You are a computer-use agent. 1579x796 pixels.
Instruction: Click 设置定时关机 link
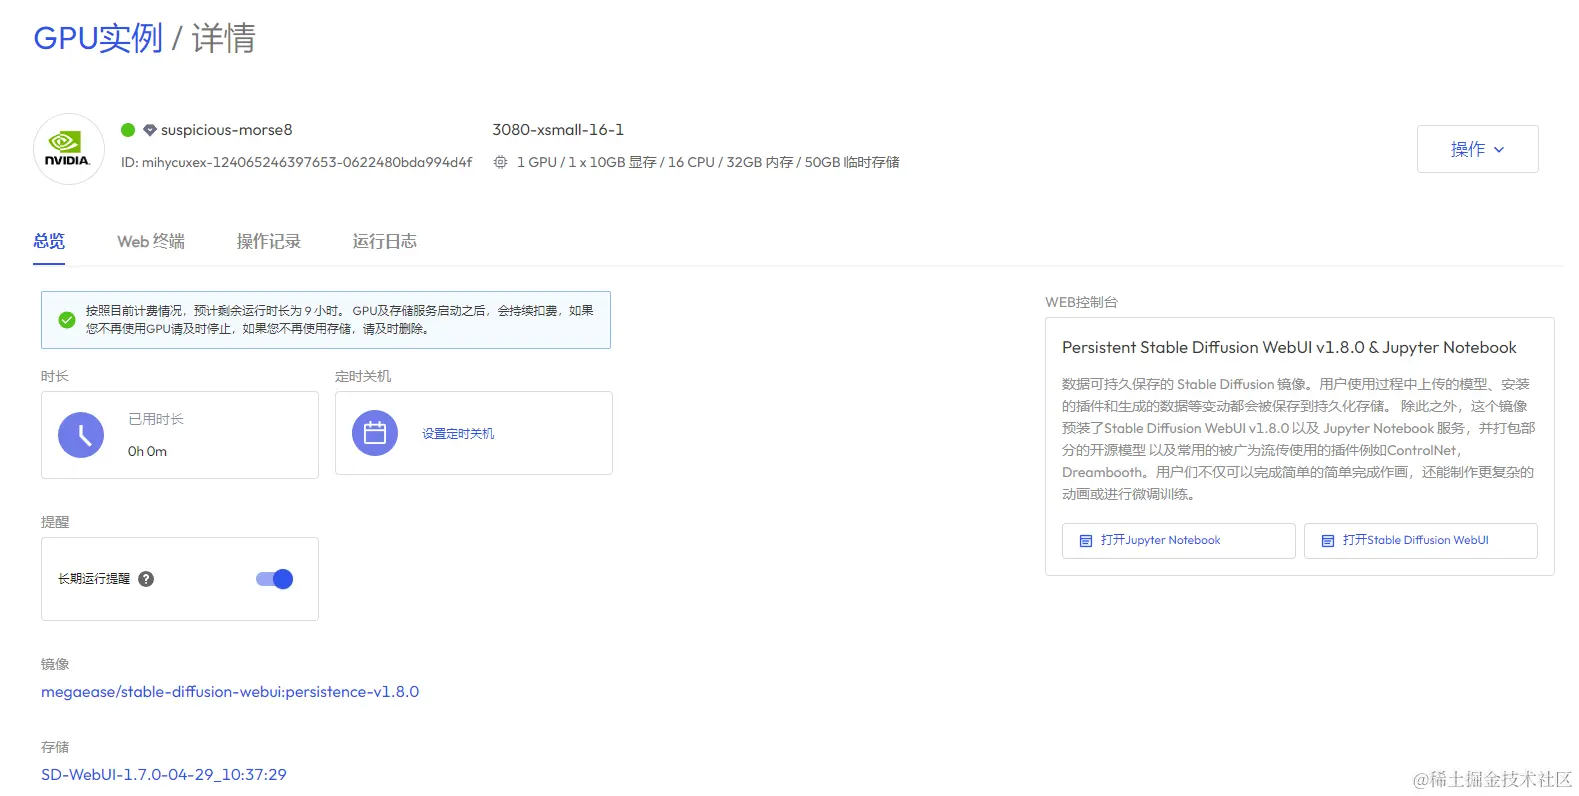coord(458,434)
